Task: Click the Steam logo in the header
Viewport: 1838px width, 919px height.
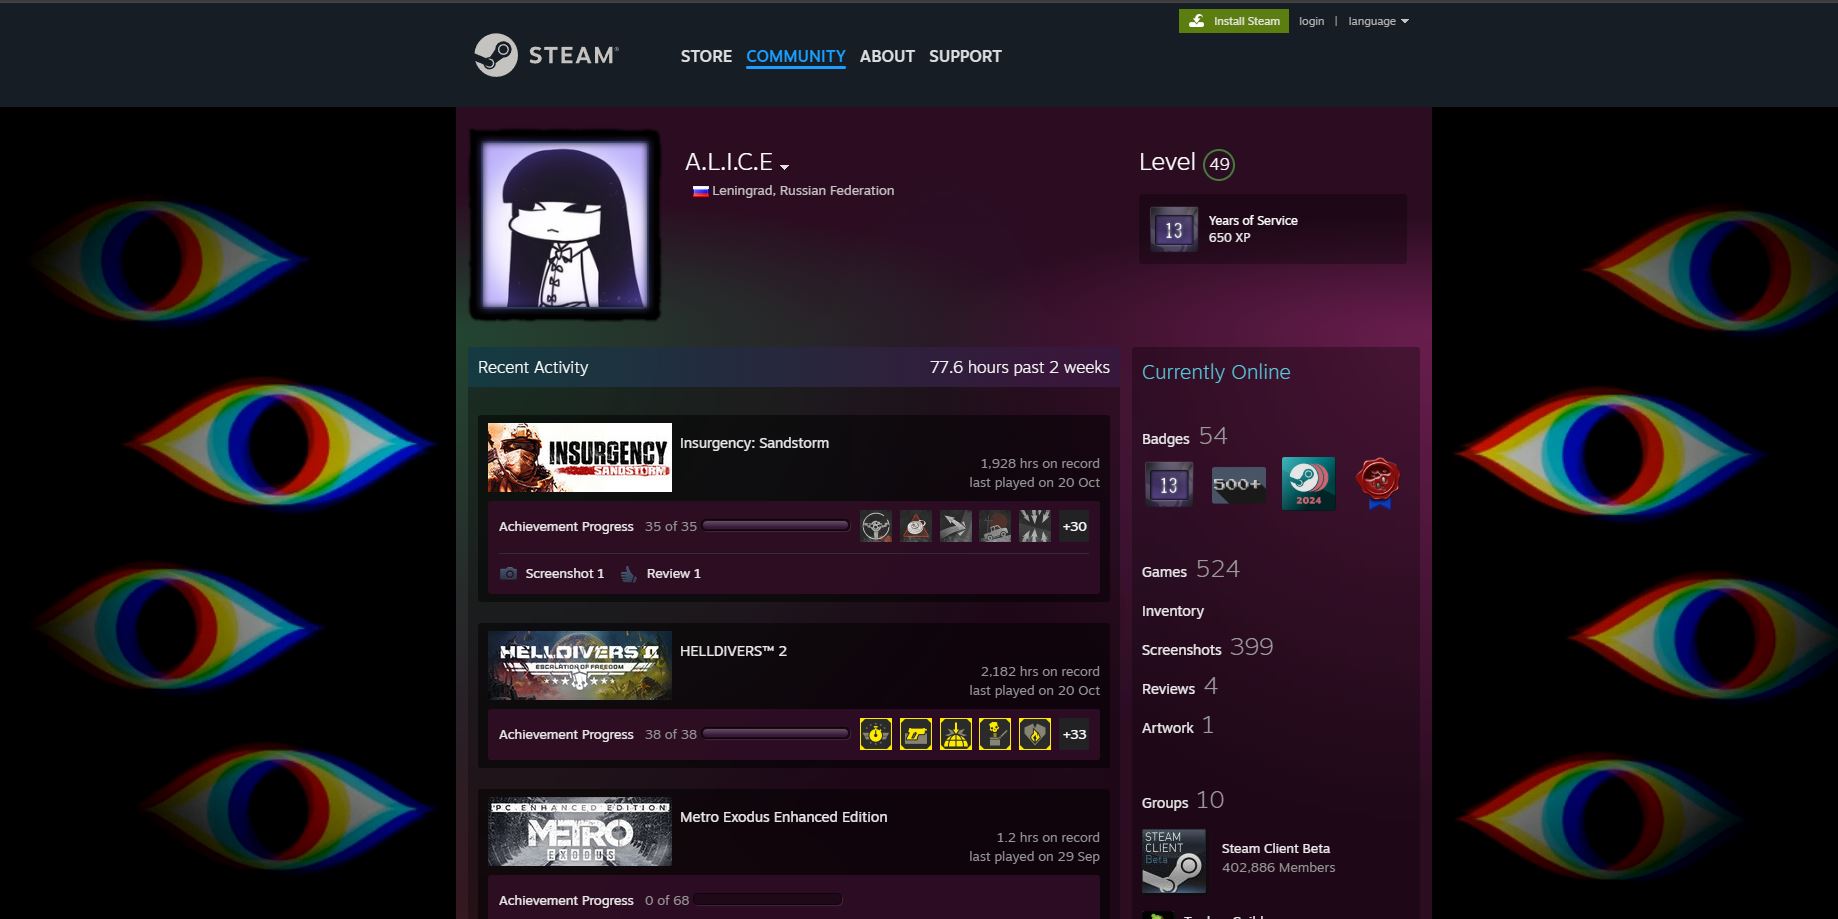Action: (546, 55)
